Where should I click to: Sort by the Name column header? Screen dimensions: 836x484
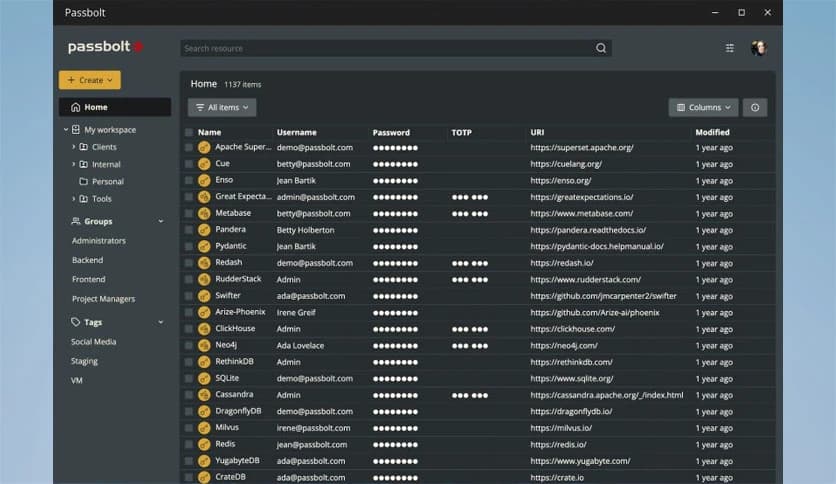pyautogui.click(x=209, y=132)
